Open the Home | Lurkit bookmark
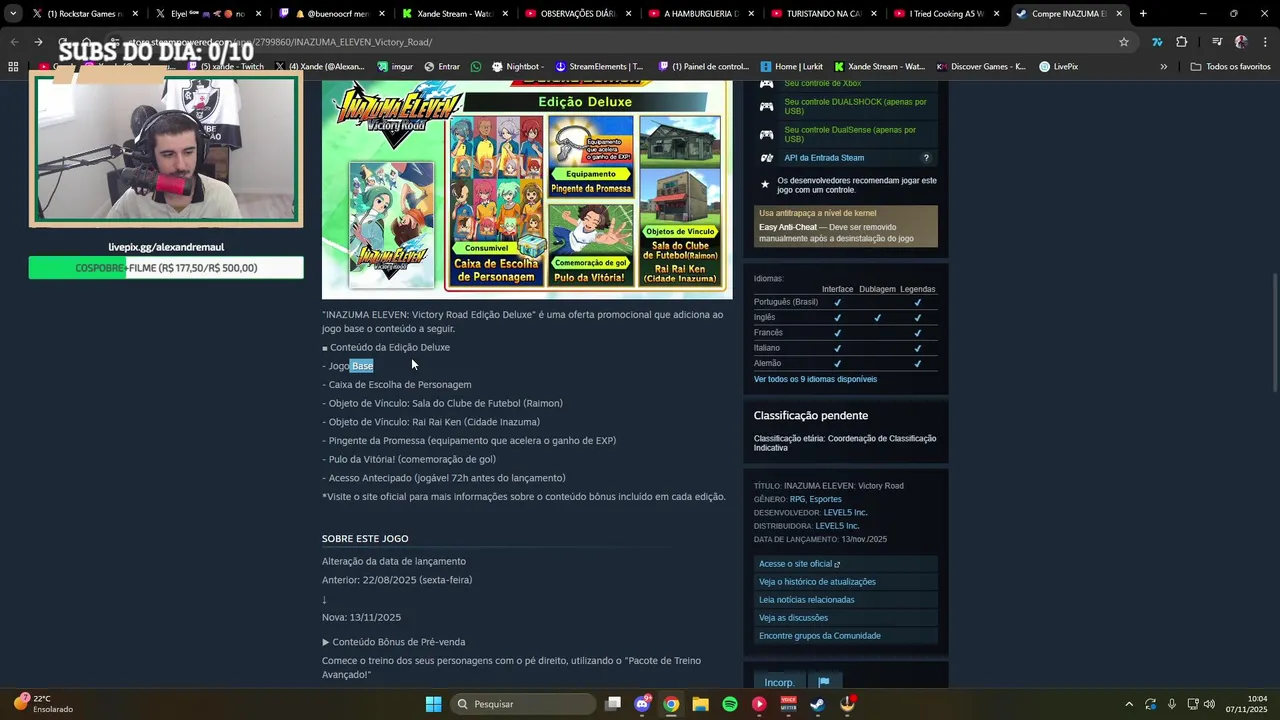 tap(791, 66)
